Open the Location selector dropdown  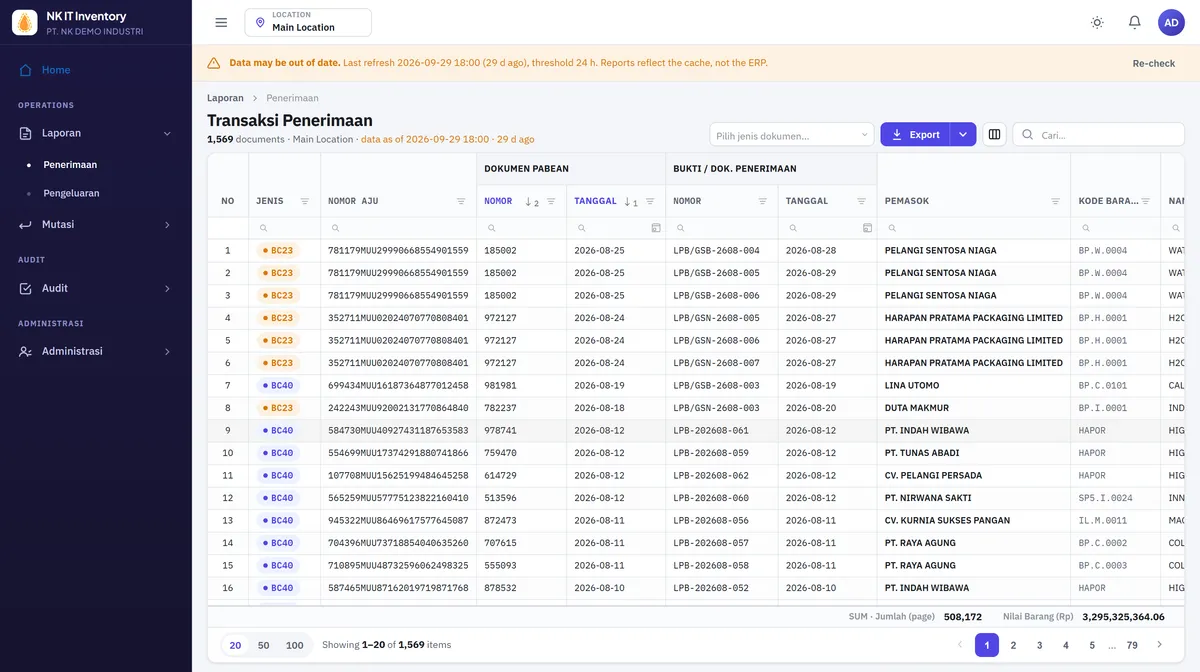tap(308, 22)
